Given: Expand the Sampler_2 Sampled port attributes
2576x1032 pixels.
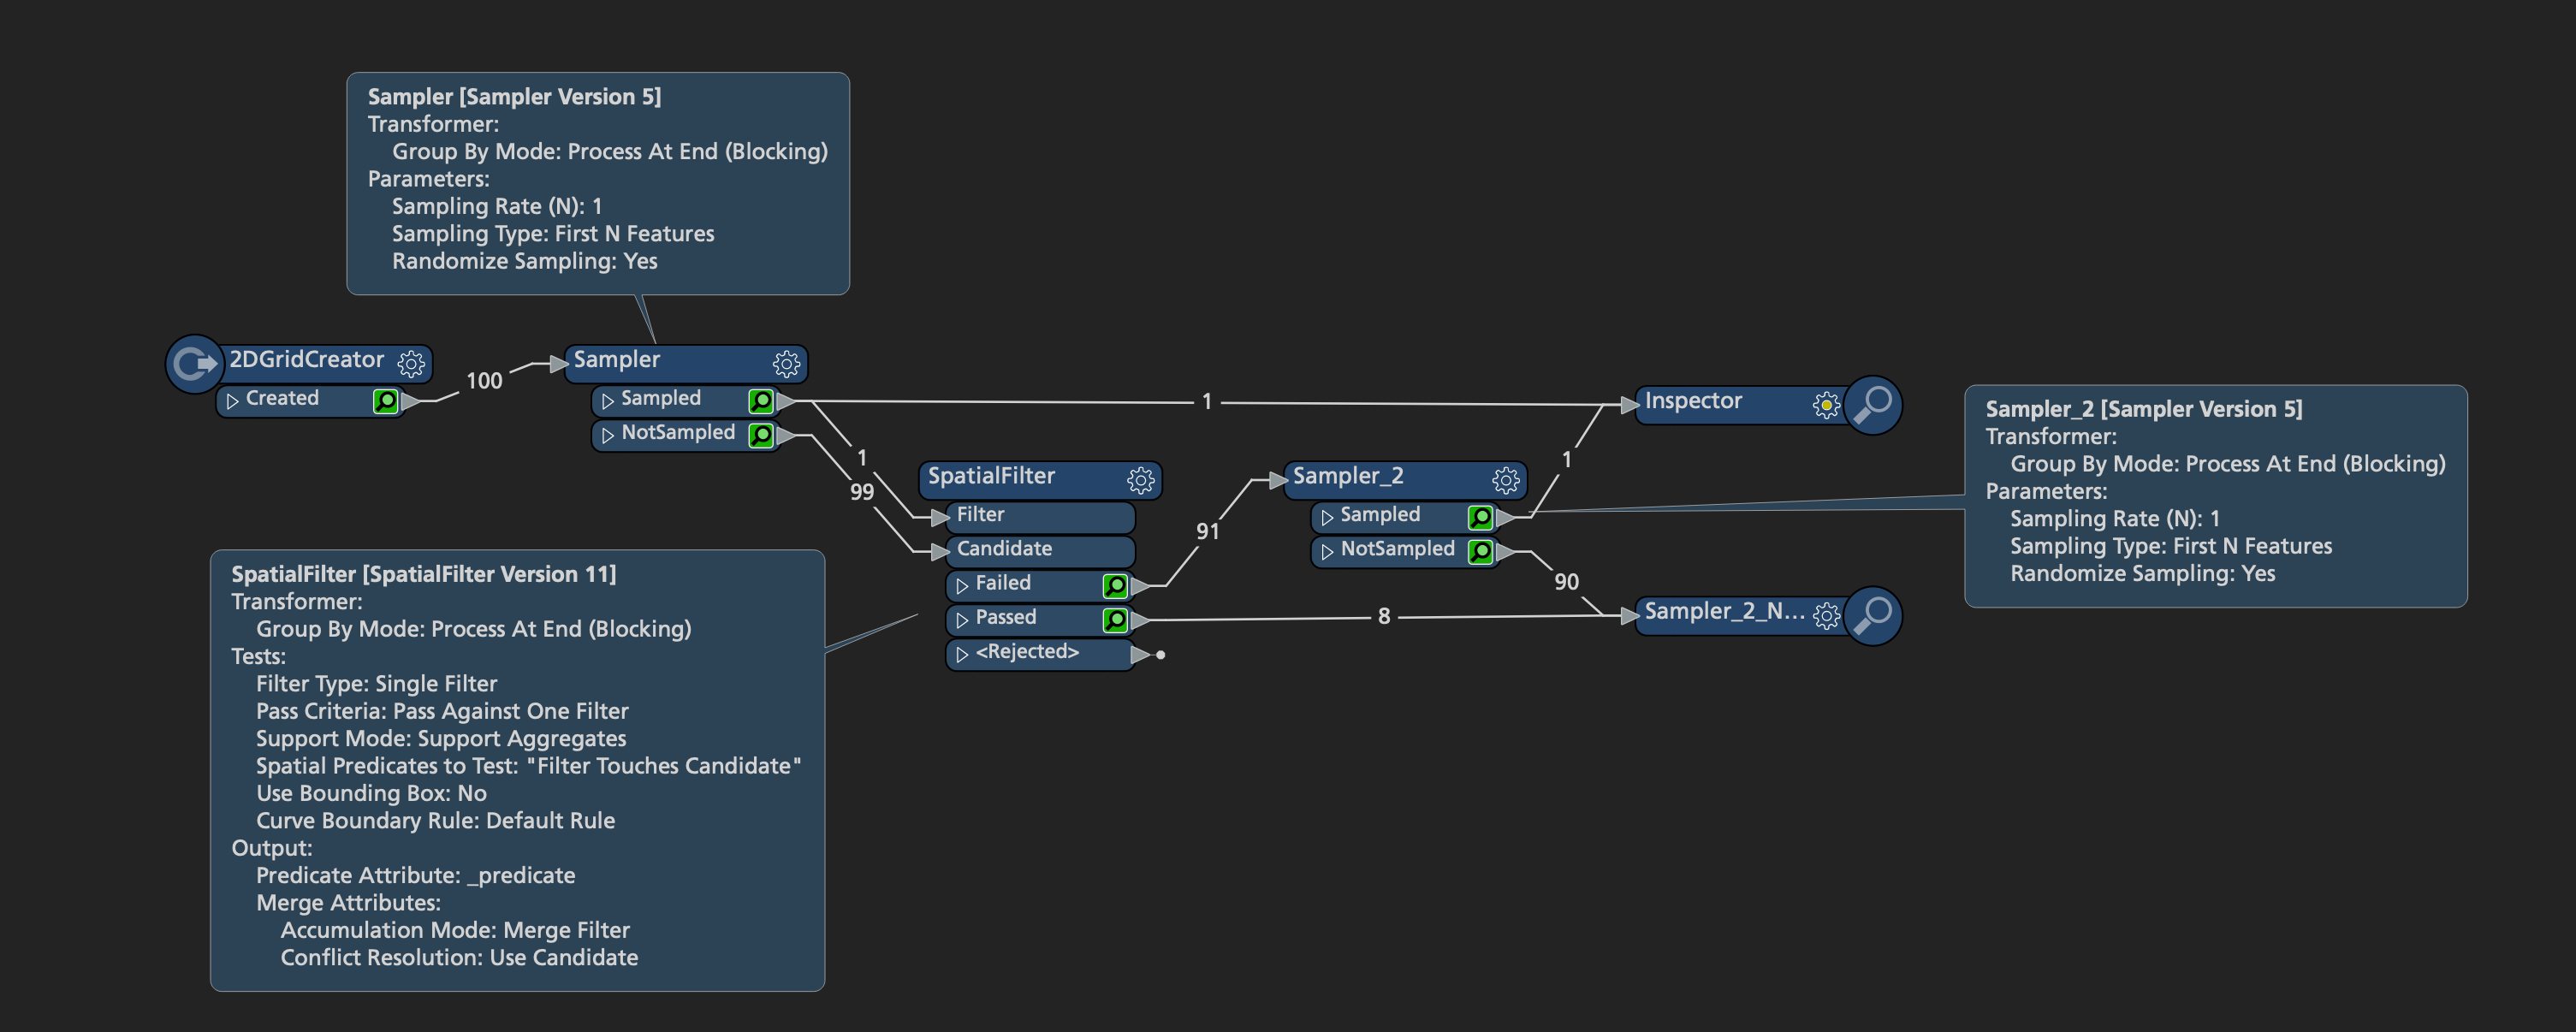Looking at the screenshot, I should [x=1327, y=517].
